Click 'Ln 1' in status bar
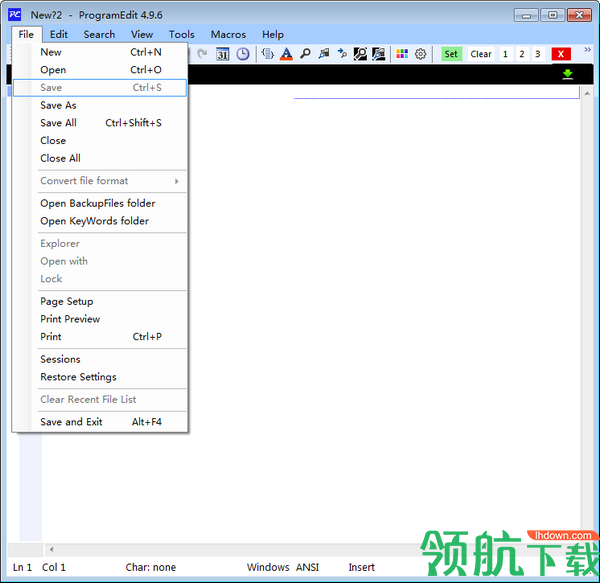This screenshot has width=600, height=583. click(23, 567)
